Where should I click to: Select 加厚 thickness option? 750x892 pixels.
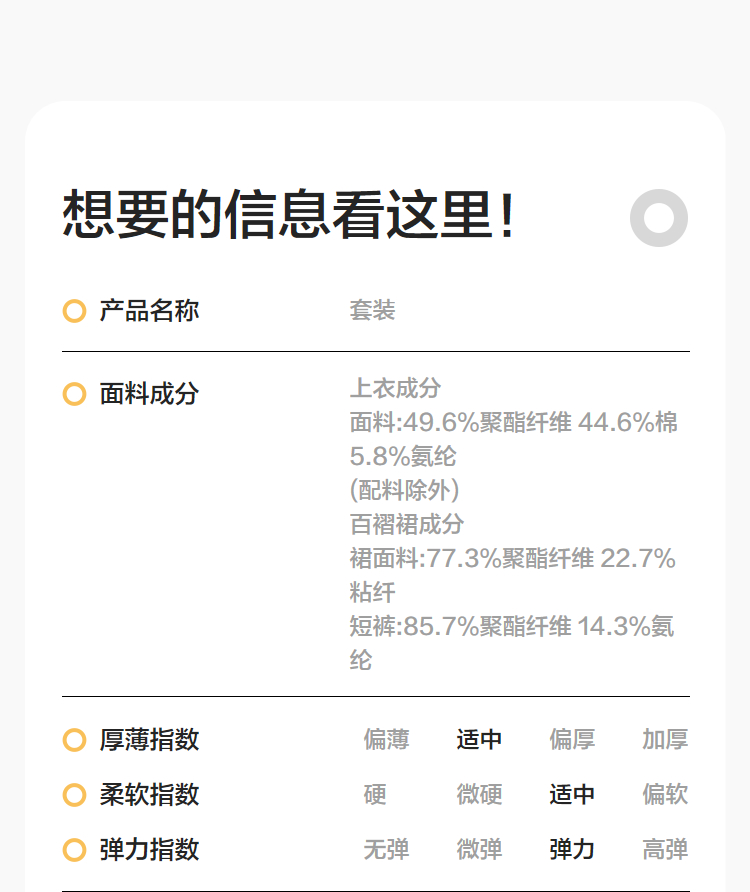click(x=665, y=740)
